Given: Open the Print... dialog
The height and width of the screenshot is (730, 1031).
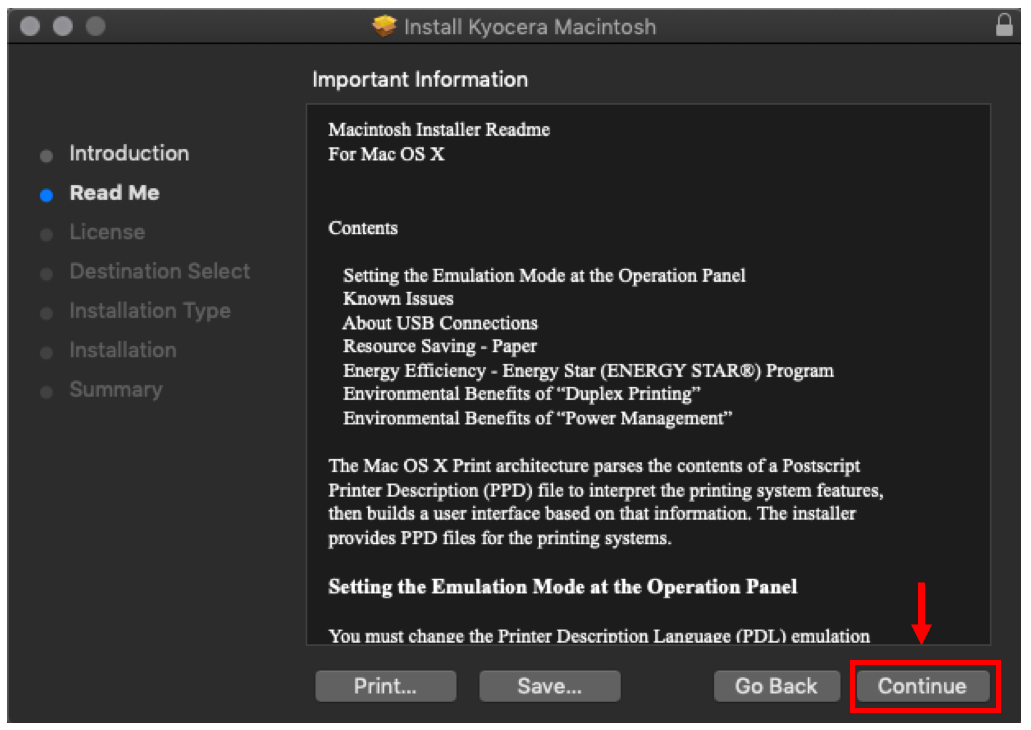Looking at the screenshot, I should point(385,686).
